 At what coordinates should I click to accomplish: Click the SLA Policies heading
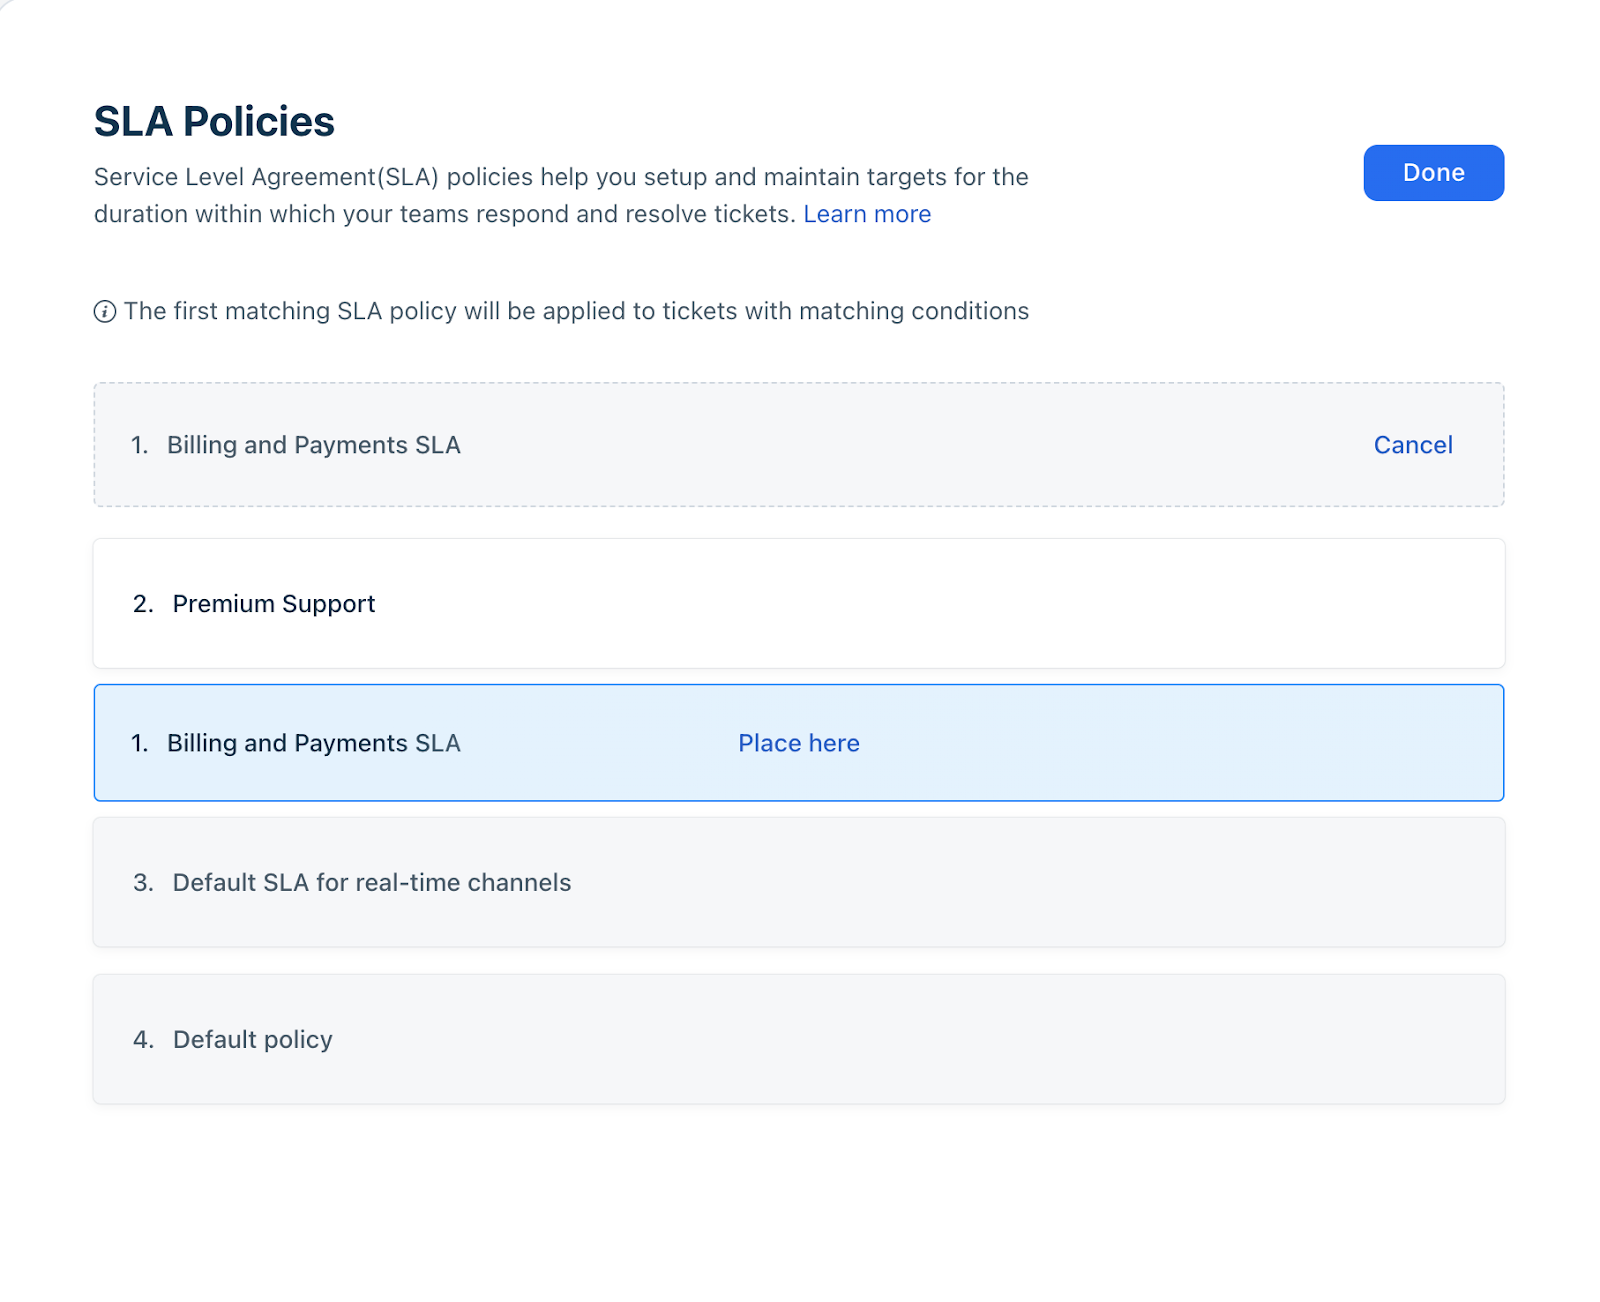[x=214, y=122]
